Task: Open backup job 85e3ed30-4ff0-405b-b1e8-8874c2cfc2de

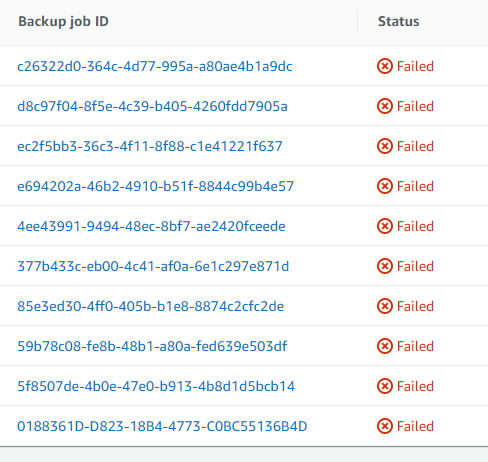Action: 150,306
